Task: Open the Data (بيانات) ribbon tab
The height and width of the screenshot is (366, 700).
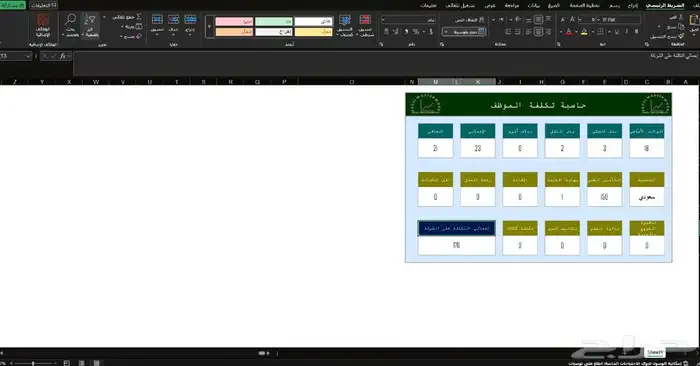Action: 533,5
